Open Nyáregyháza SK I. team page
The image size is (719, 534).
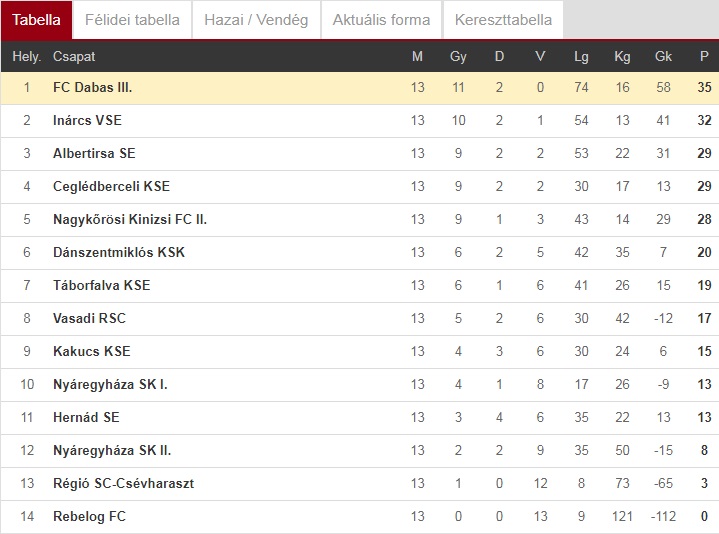point(110,384)
